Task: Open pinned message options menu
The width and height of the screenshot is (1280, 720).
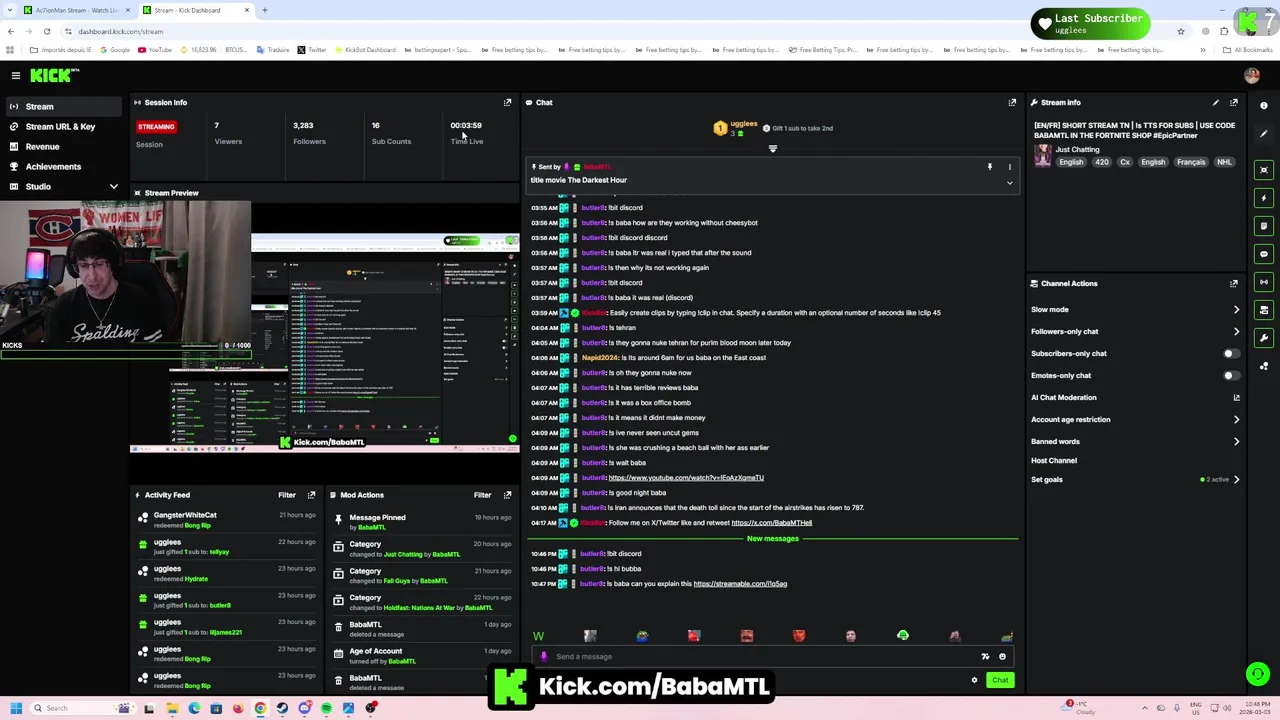Action: coord(1009,167)
